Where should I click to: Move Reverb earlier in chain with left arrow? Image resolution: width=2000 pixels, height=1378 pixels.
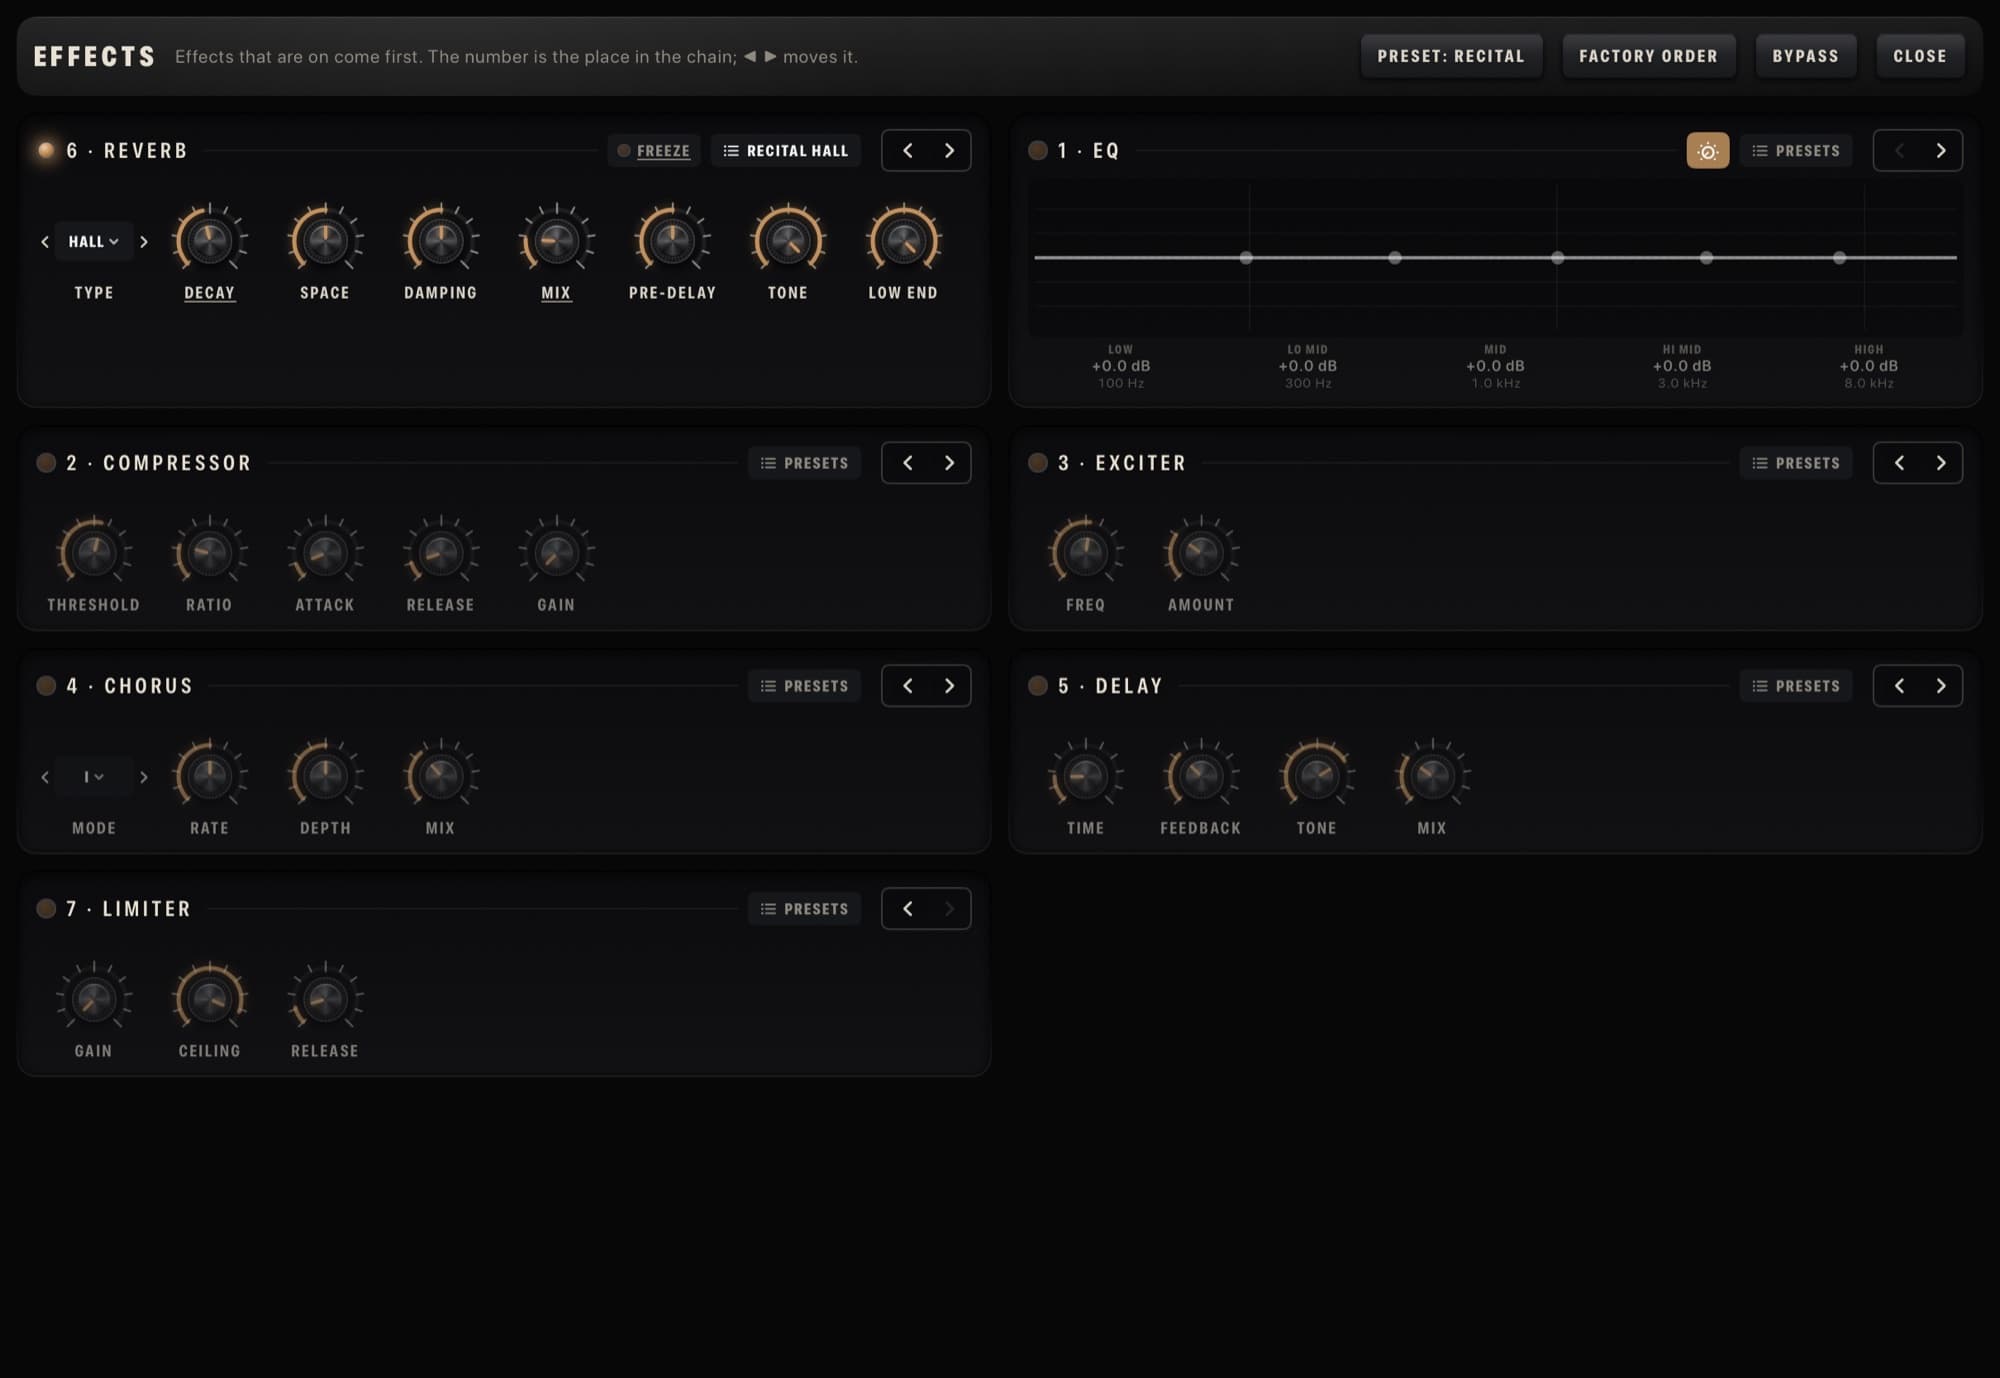pyautogui.click(x=907, y=151)
